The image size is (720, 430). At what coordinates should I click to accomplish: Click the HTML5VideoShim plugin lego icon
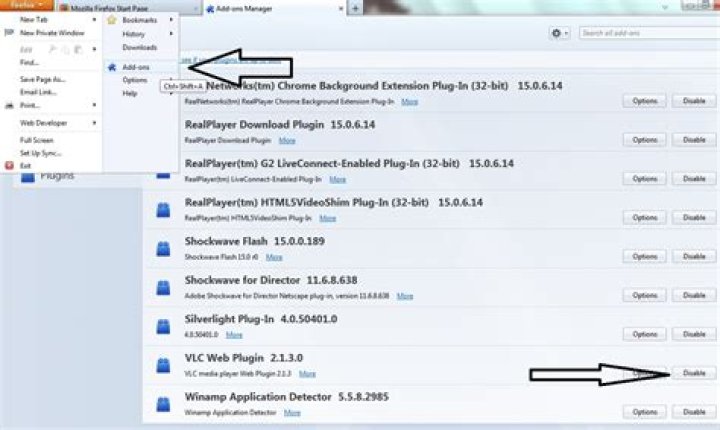pyautogui.click(x=163, y=210)
